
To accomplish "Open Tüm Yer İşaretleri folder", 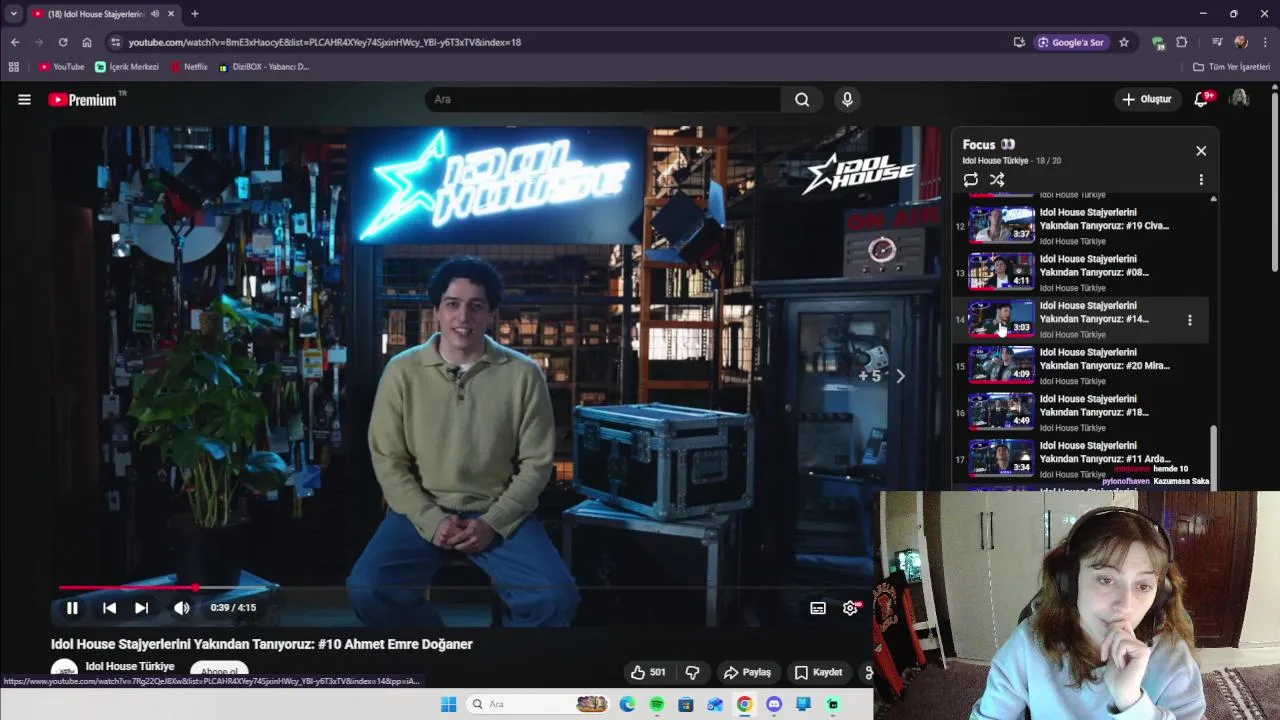I will 1231,67.
